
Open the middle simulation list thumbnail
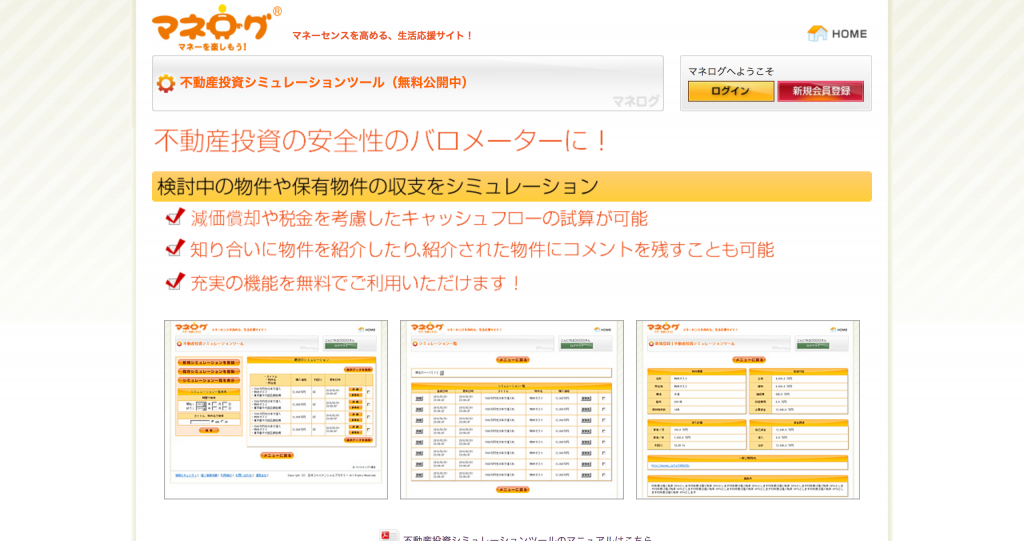(511, 409)
